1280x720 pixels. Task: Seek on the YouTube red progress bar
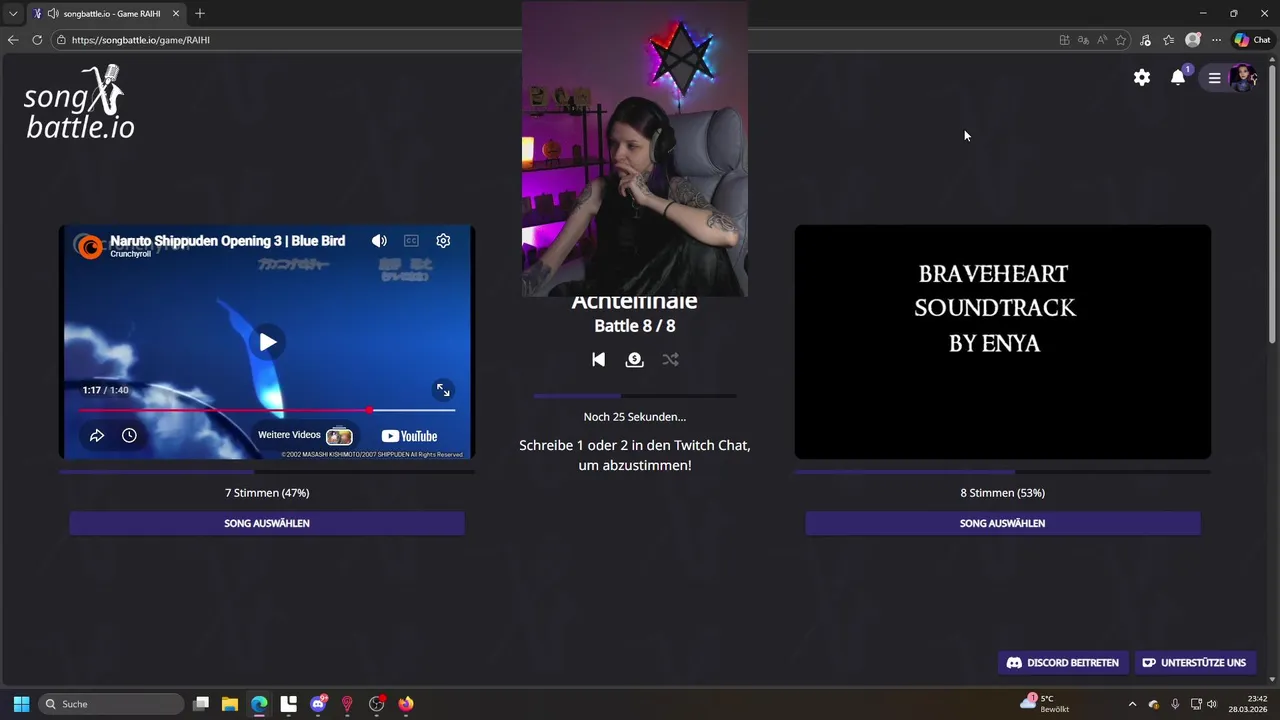266,410
